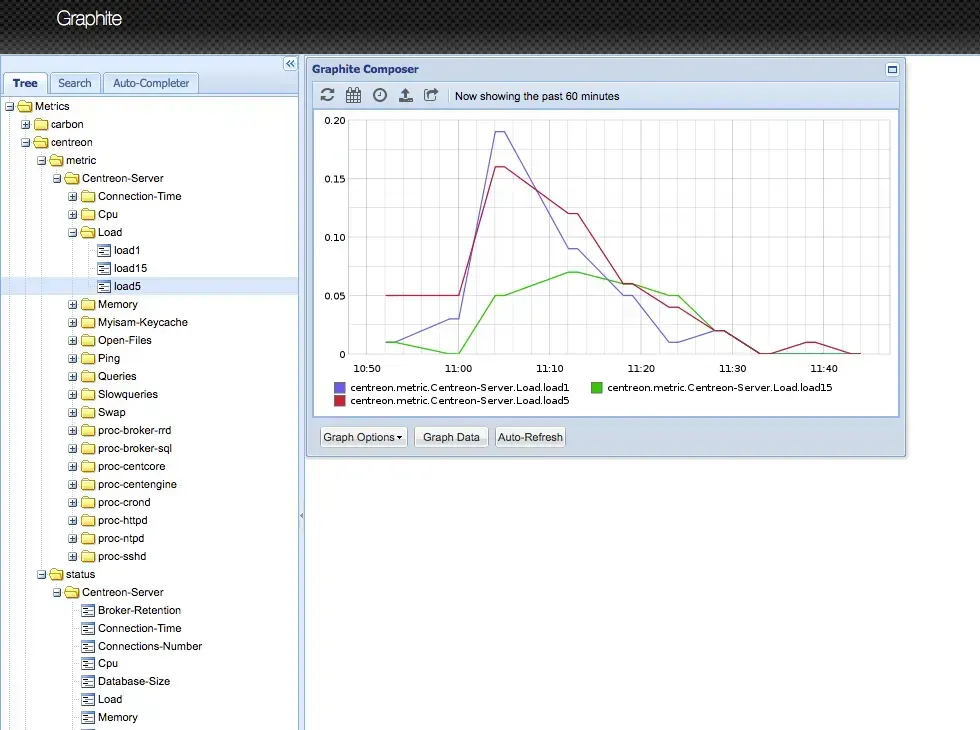The width and height of the screenshot is (980, 730).
Task: Collapse the centreon folder
Action: (26, 143)
